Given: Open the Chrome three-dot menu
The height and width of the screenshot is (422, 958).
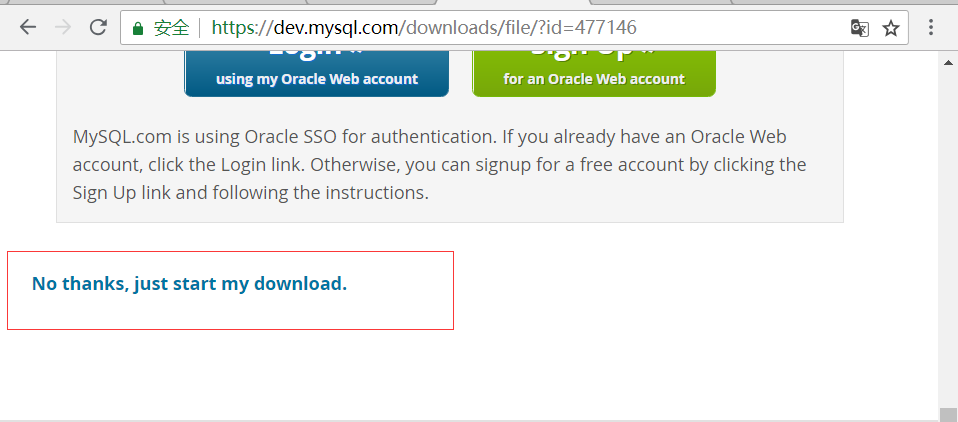Looking at the screenshot, I should point(932,27).
